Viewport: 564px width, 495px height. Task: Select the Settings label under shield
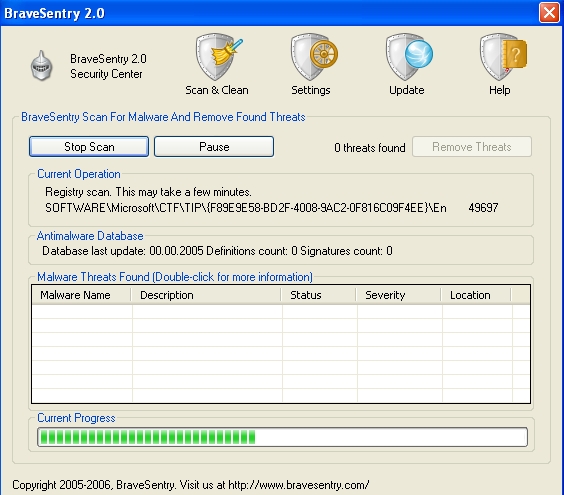click(311, 90)
